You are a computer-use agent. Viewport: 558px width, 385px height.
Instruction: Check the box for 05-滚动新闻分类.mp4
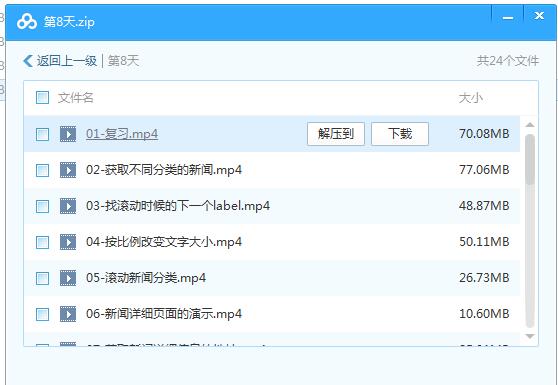pyautogui.click(x=42, y=278)
